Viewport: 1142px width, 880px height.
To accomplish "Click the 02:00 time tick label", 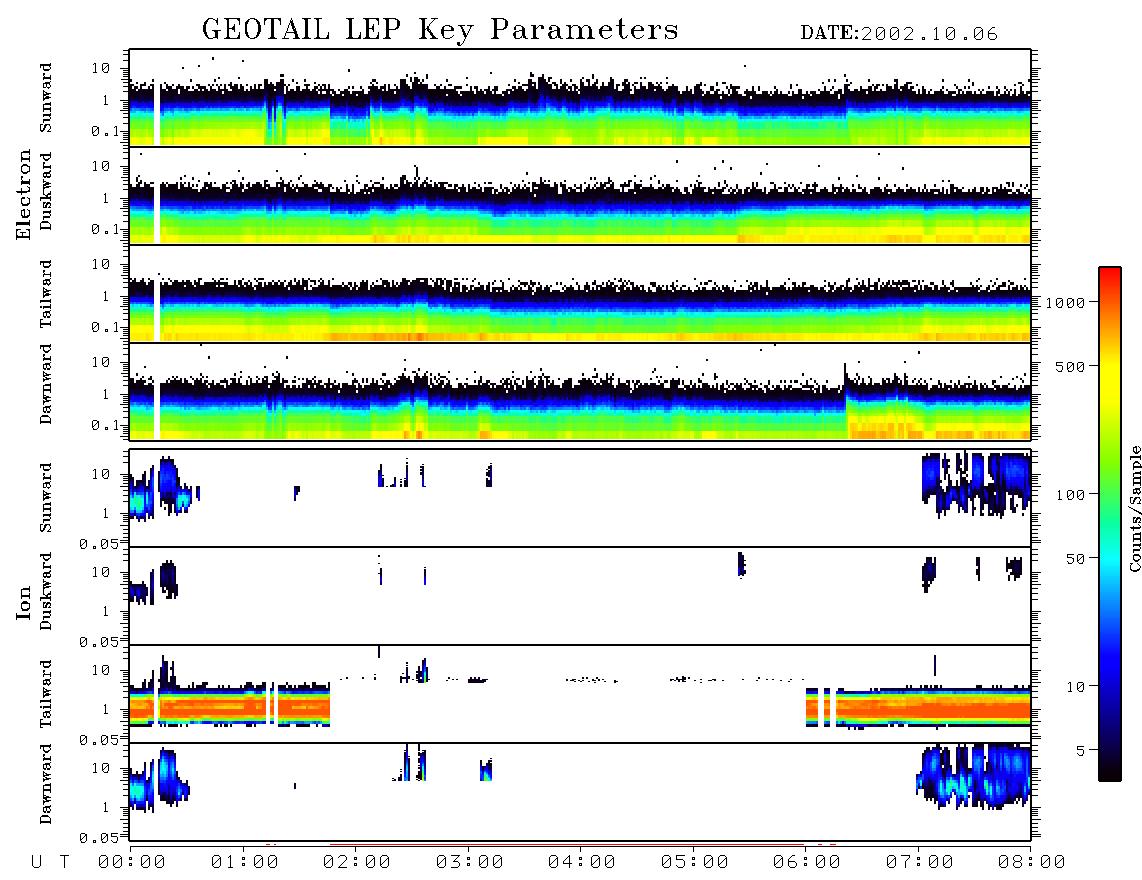I will pyautogui.click(x=357, y=863).
